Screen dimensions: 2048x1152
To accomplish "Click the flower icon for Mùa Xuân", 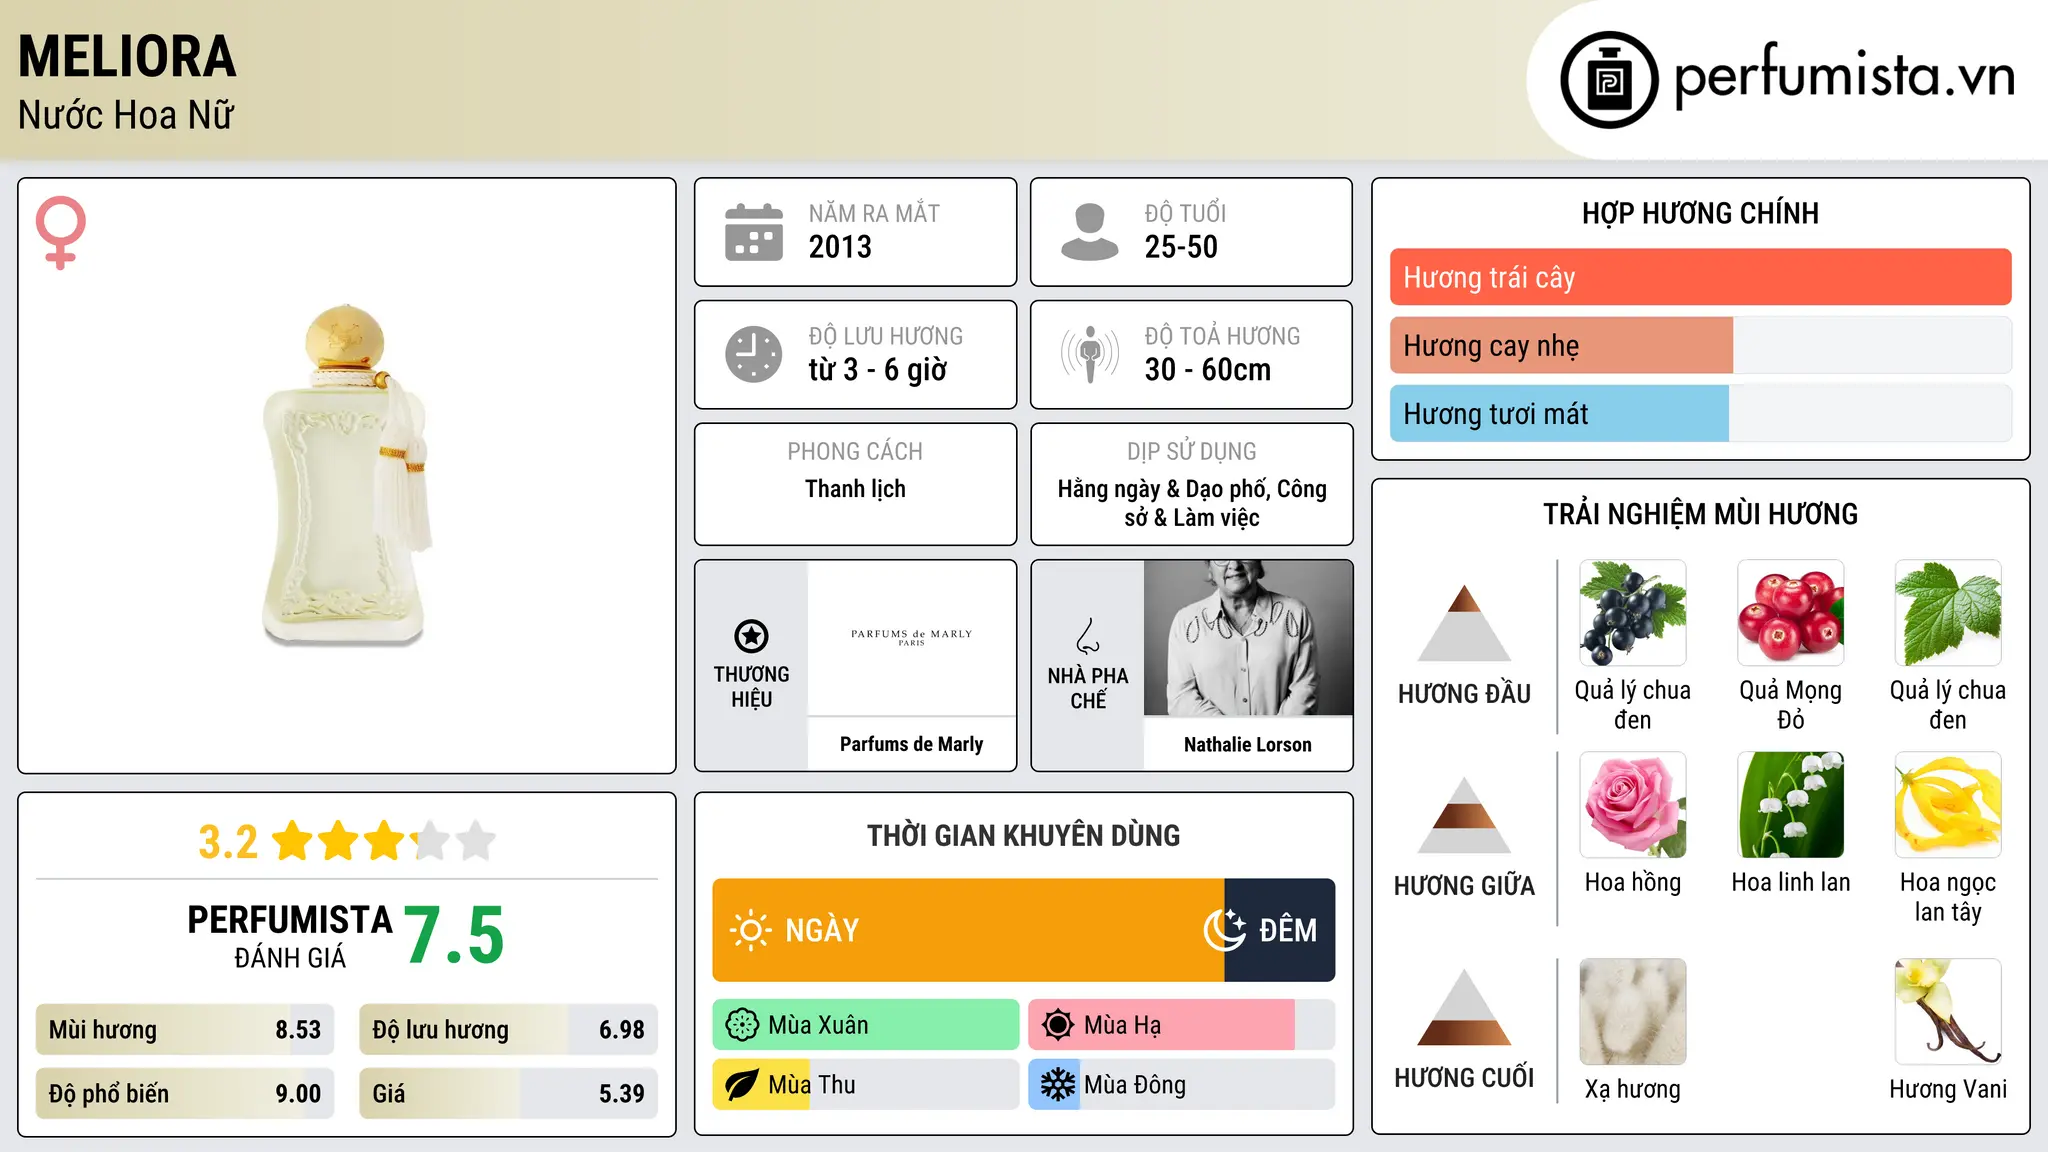I will (x=742, y=1025).
